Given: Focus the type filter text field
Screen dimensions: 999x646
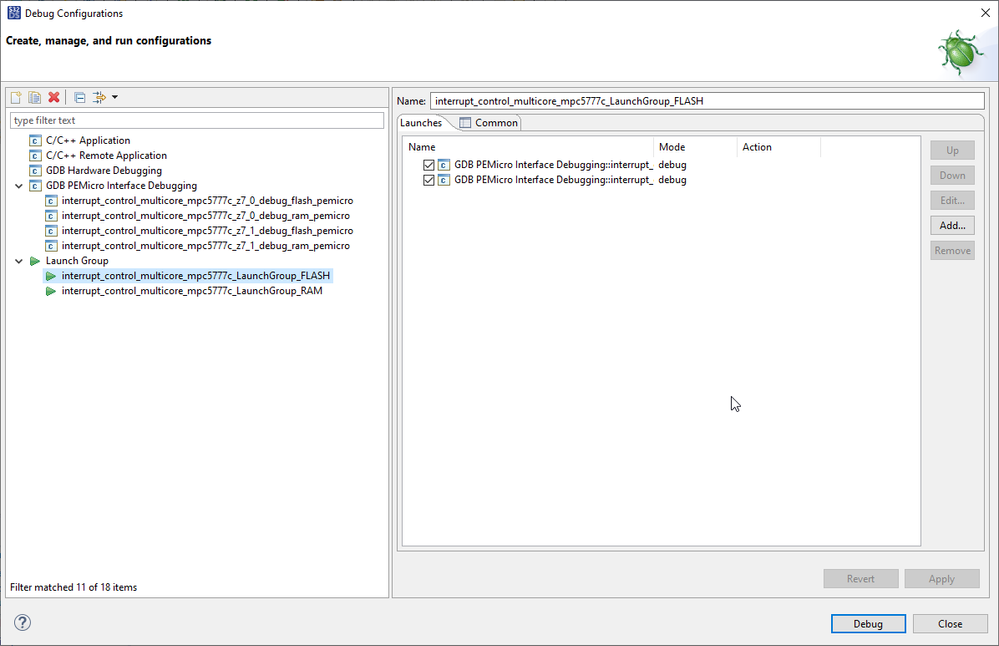Looking at the screenshot, I should point(197,120).
